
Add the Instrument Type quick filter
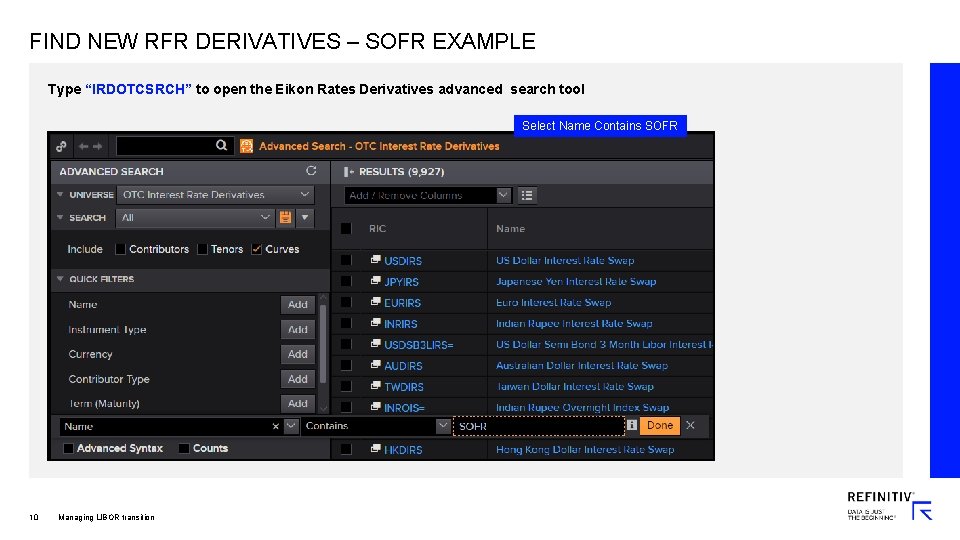tap(298, 329)
